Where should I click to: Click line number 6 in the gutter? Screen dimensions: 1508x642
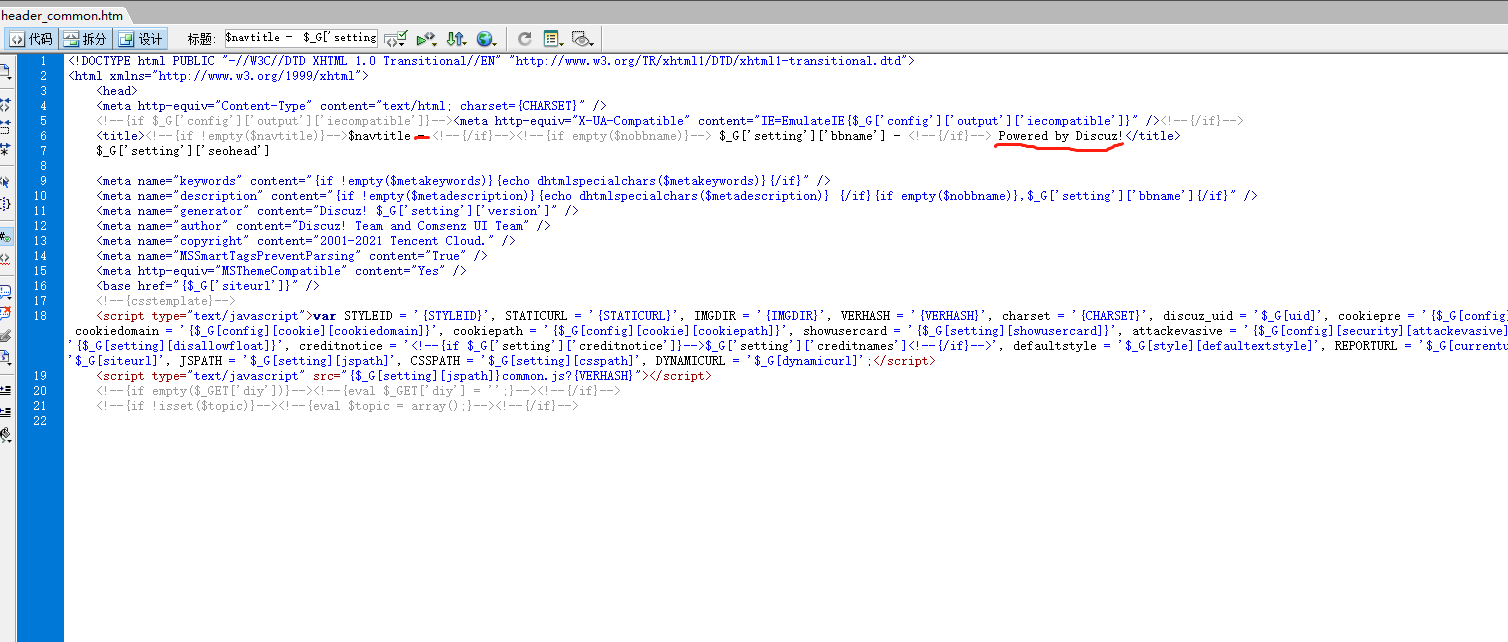click(x=43, y=136)
